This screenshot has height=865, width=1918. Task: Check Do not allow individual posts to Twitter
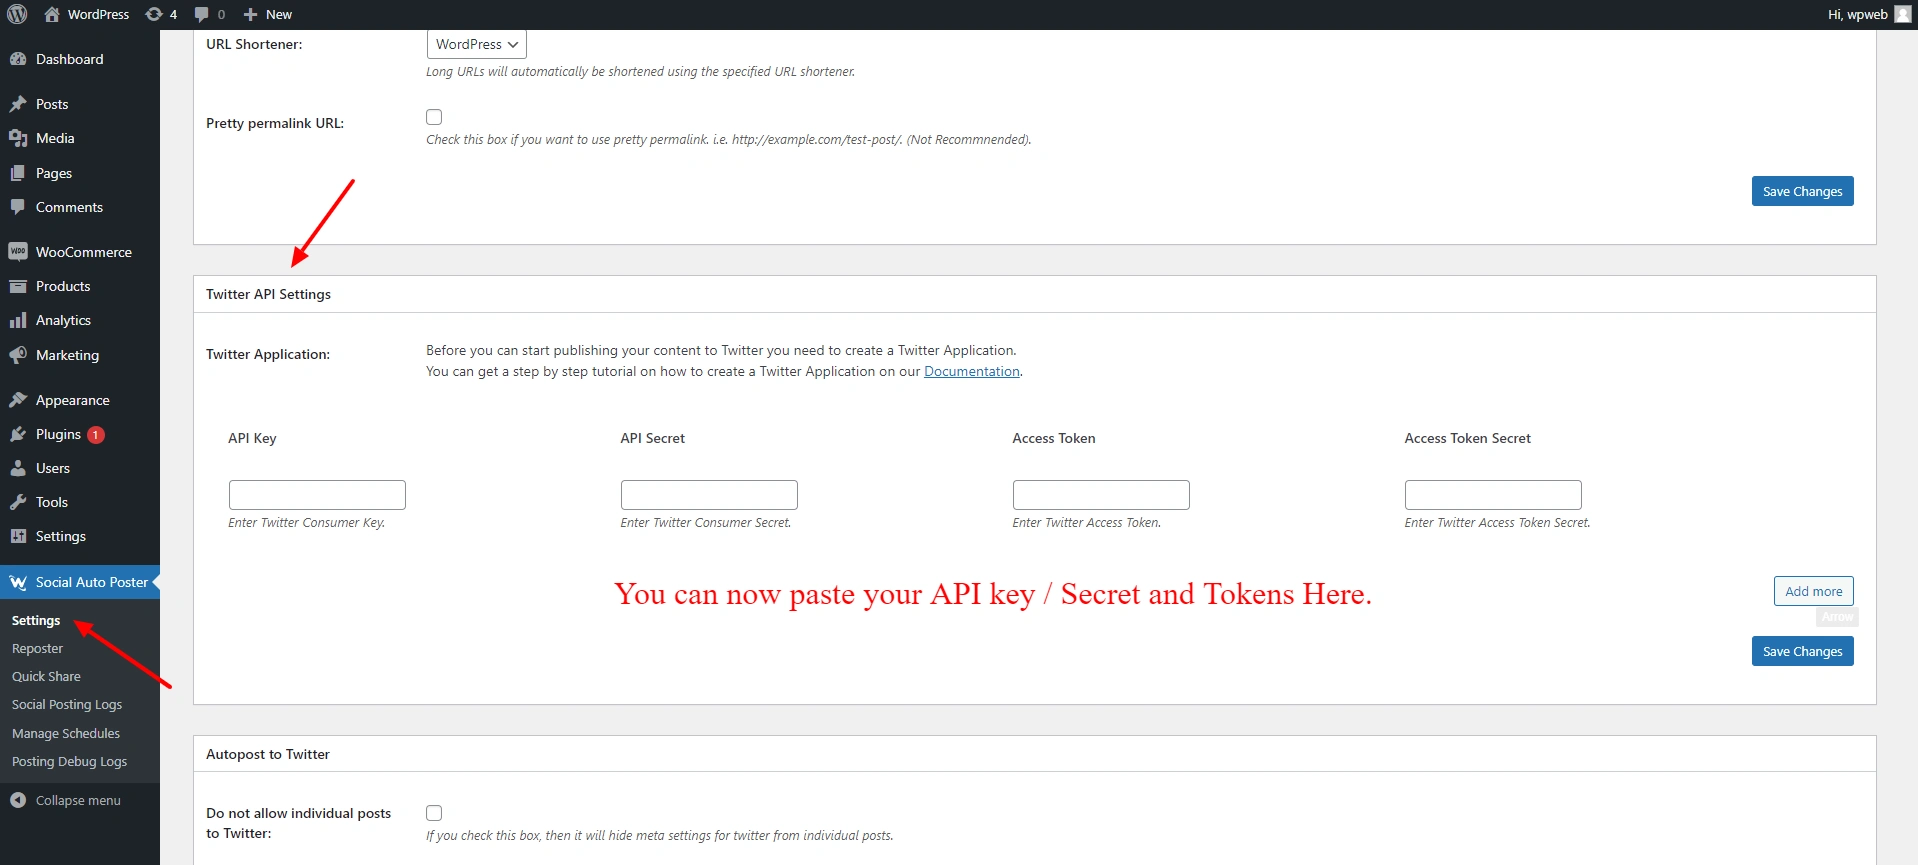coord(434,813)
